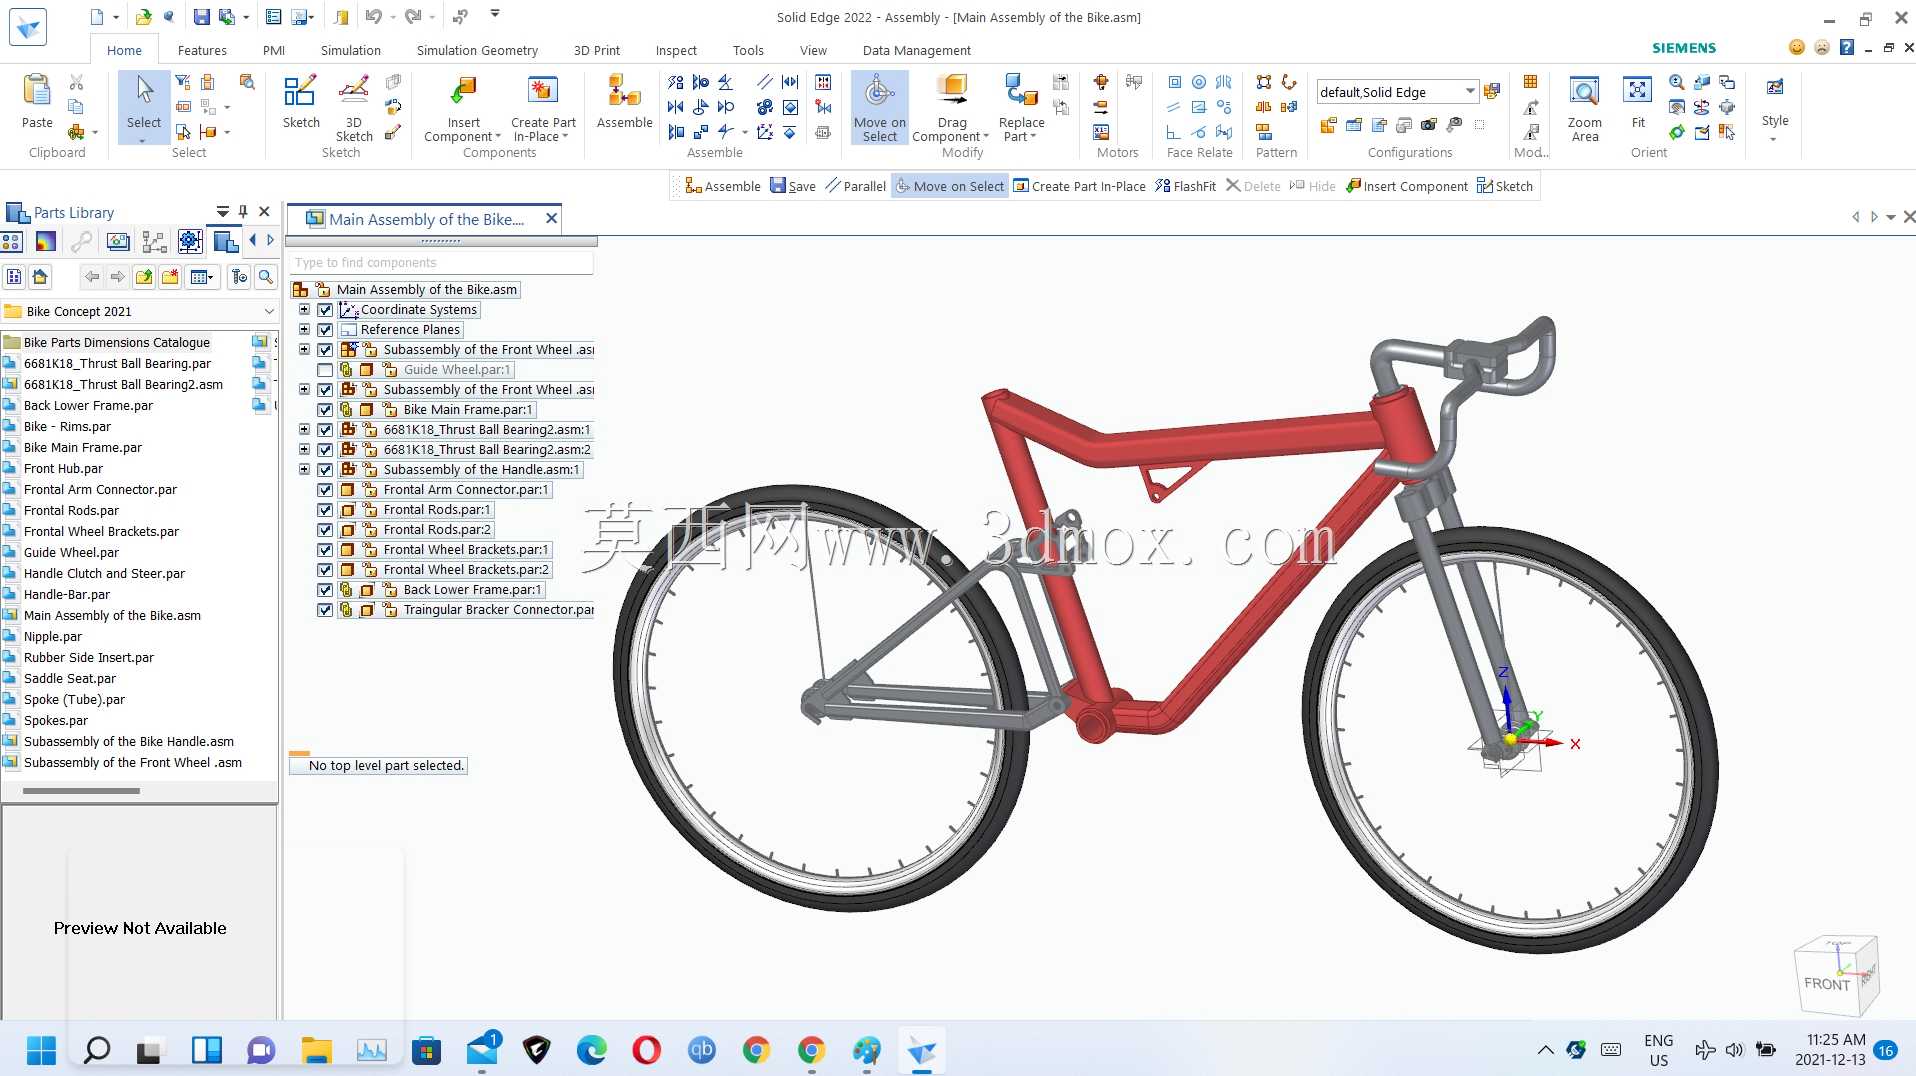Open the Customize Quick Access Toolbar arrow
Image resolution: width=1916 pixels, height=1076 pixels.
pos(495,15)
